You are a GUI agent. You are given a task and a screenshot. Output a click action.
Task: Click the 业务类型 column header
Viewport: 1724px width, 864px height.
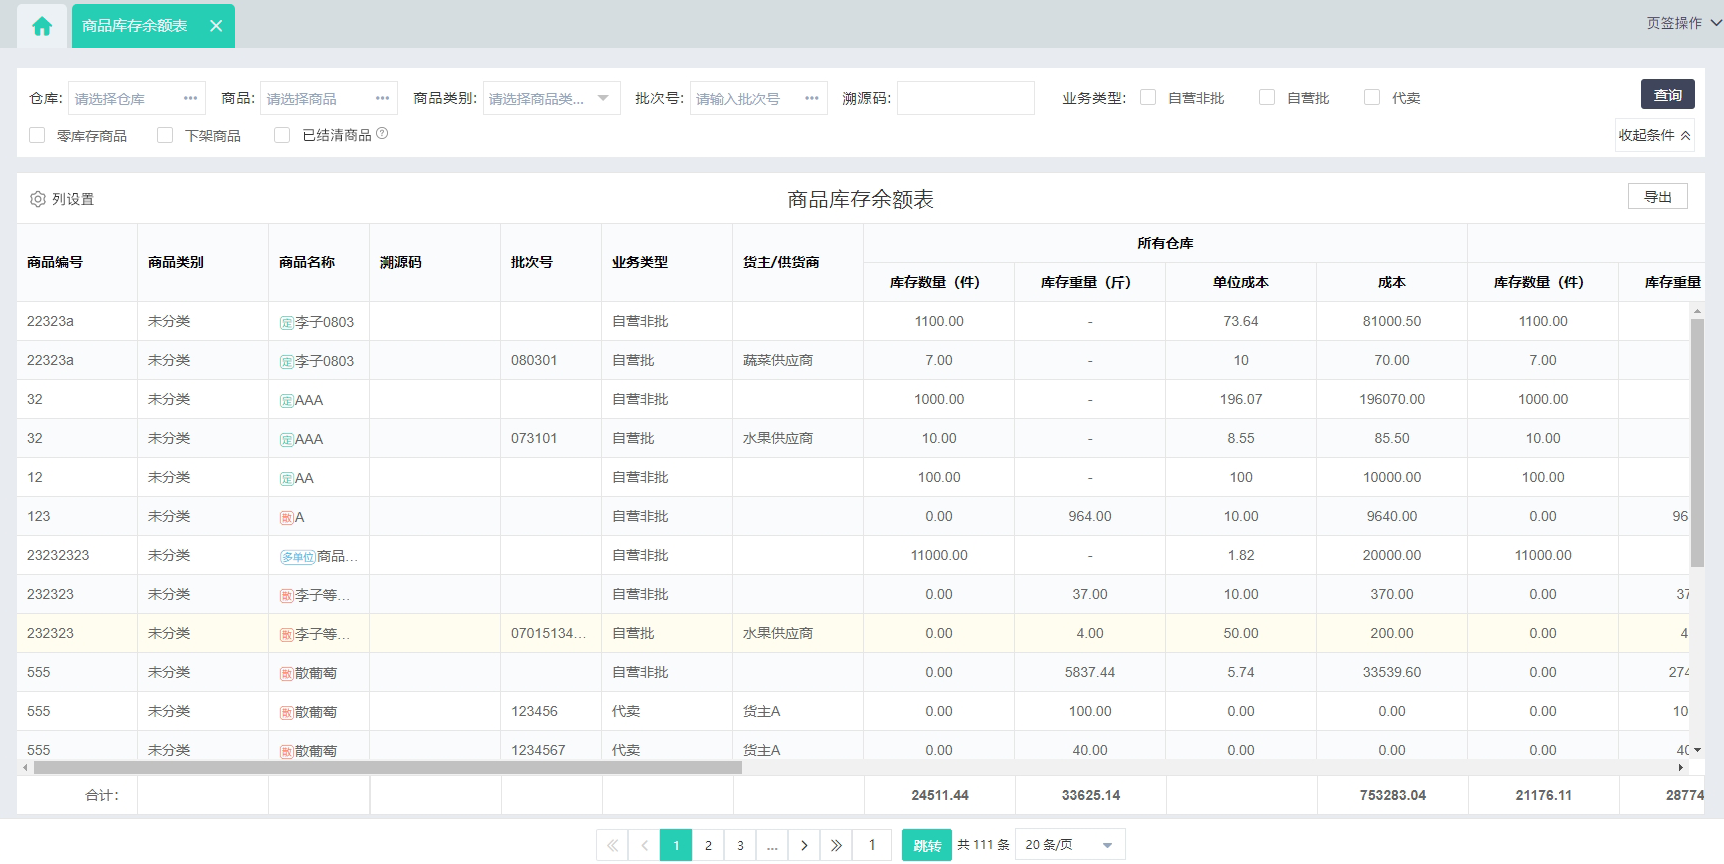click(667, 262)
